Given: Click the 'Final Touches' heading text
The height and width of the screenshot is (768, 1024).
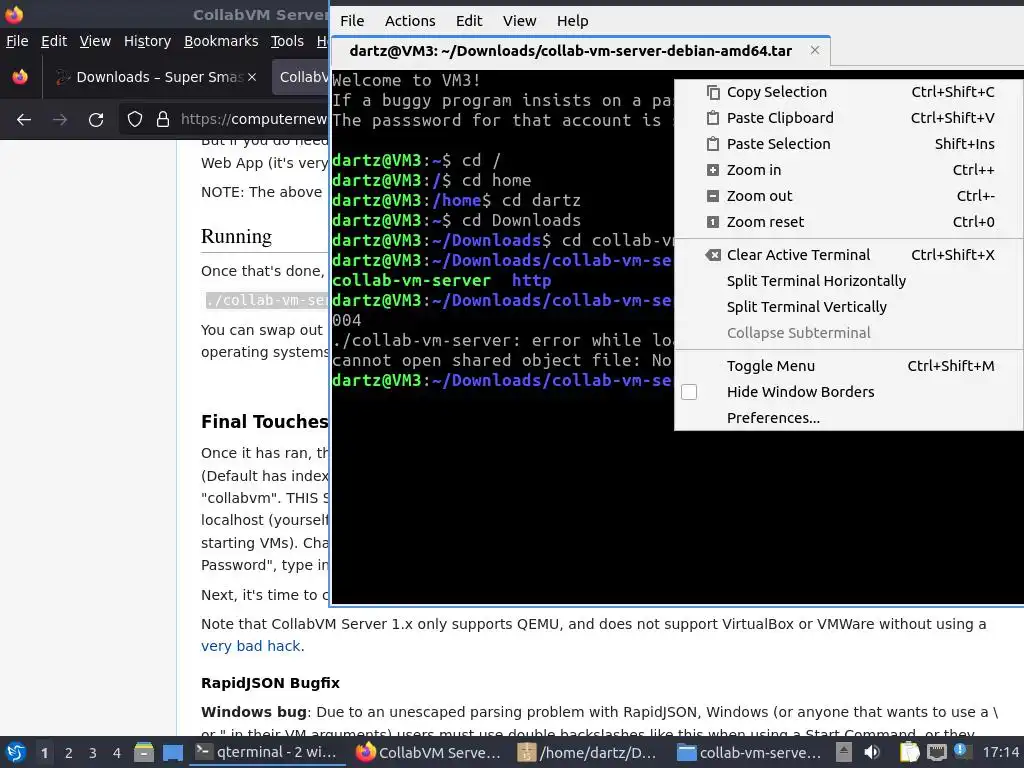Looking at the screenshot, I should click(264, 422).
